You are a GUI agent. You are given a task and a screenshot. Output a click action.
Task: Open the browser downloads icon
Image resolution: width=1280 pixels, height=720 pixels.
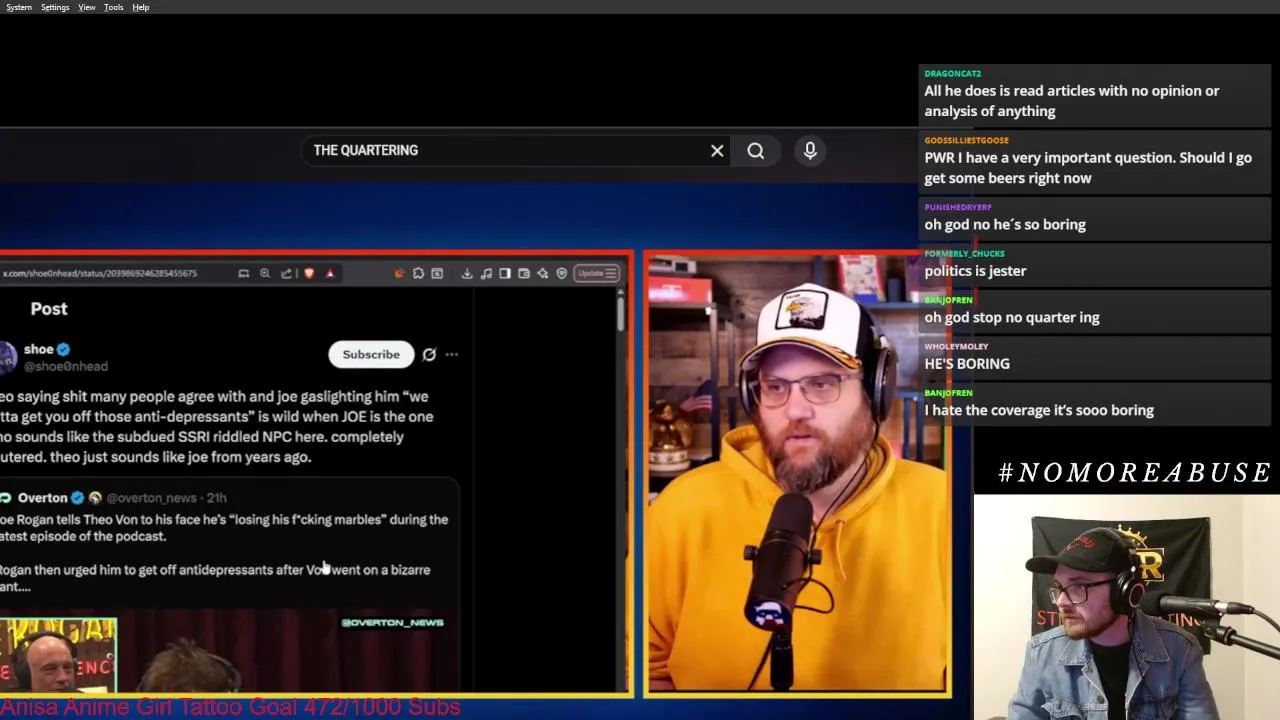point(467,273)
